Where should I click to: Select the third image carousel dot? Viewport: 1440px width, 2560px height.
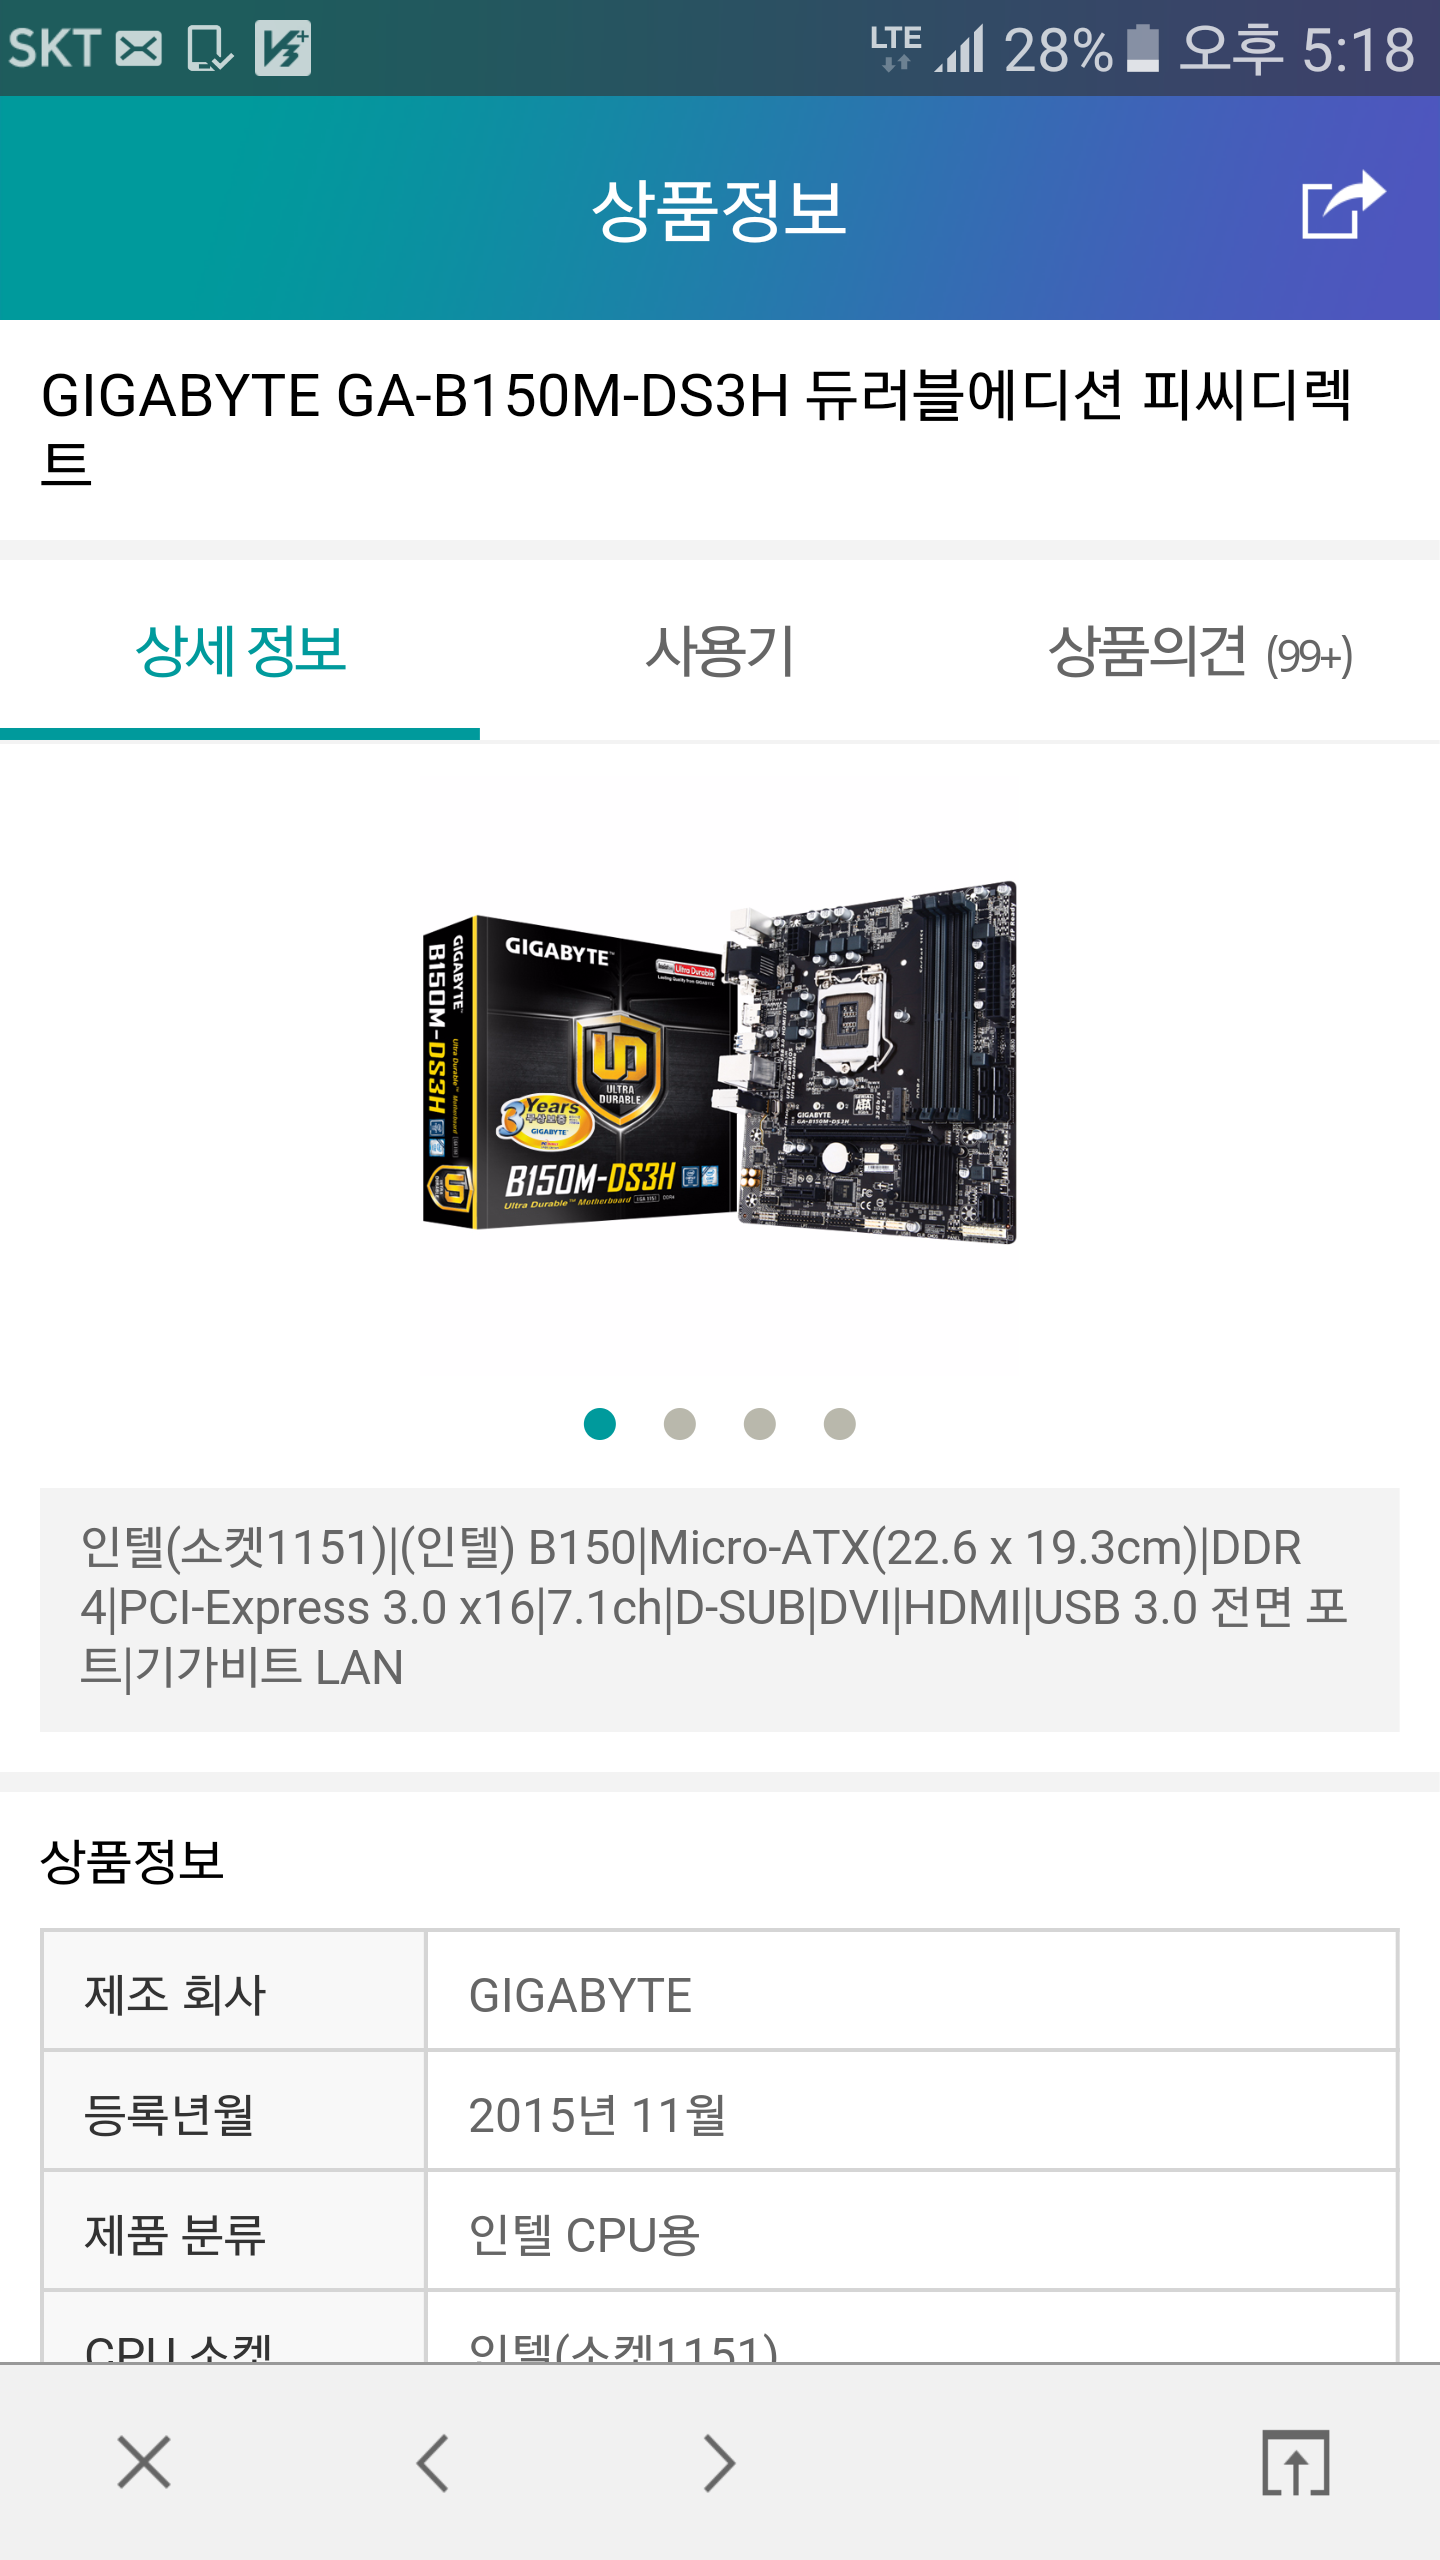click(x=760, y=1424)
